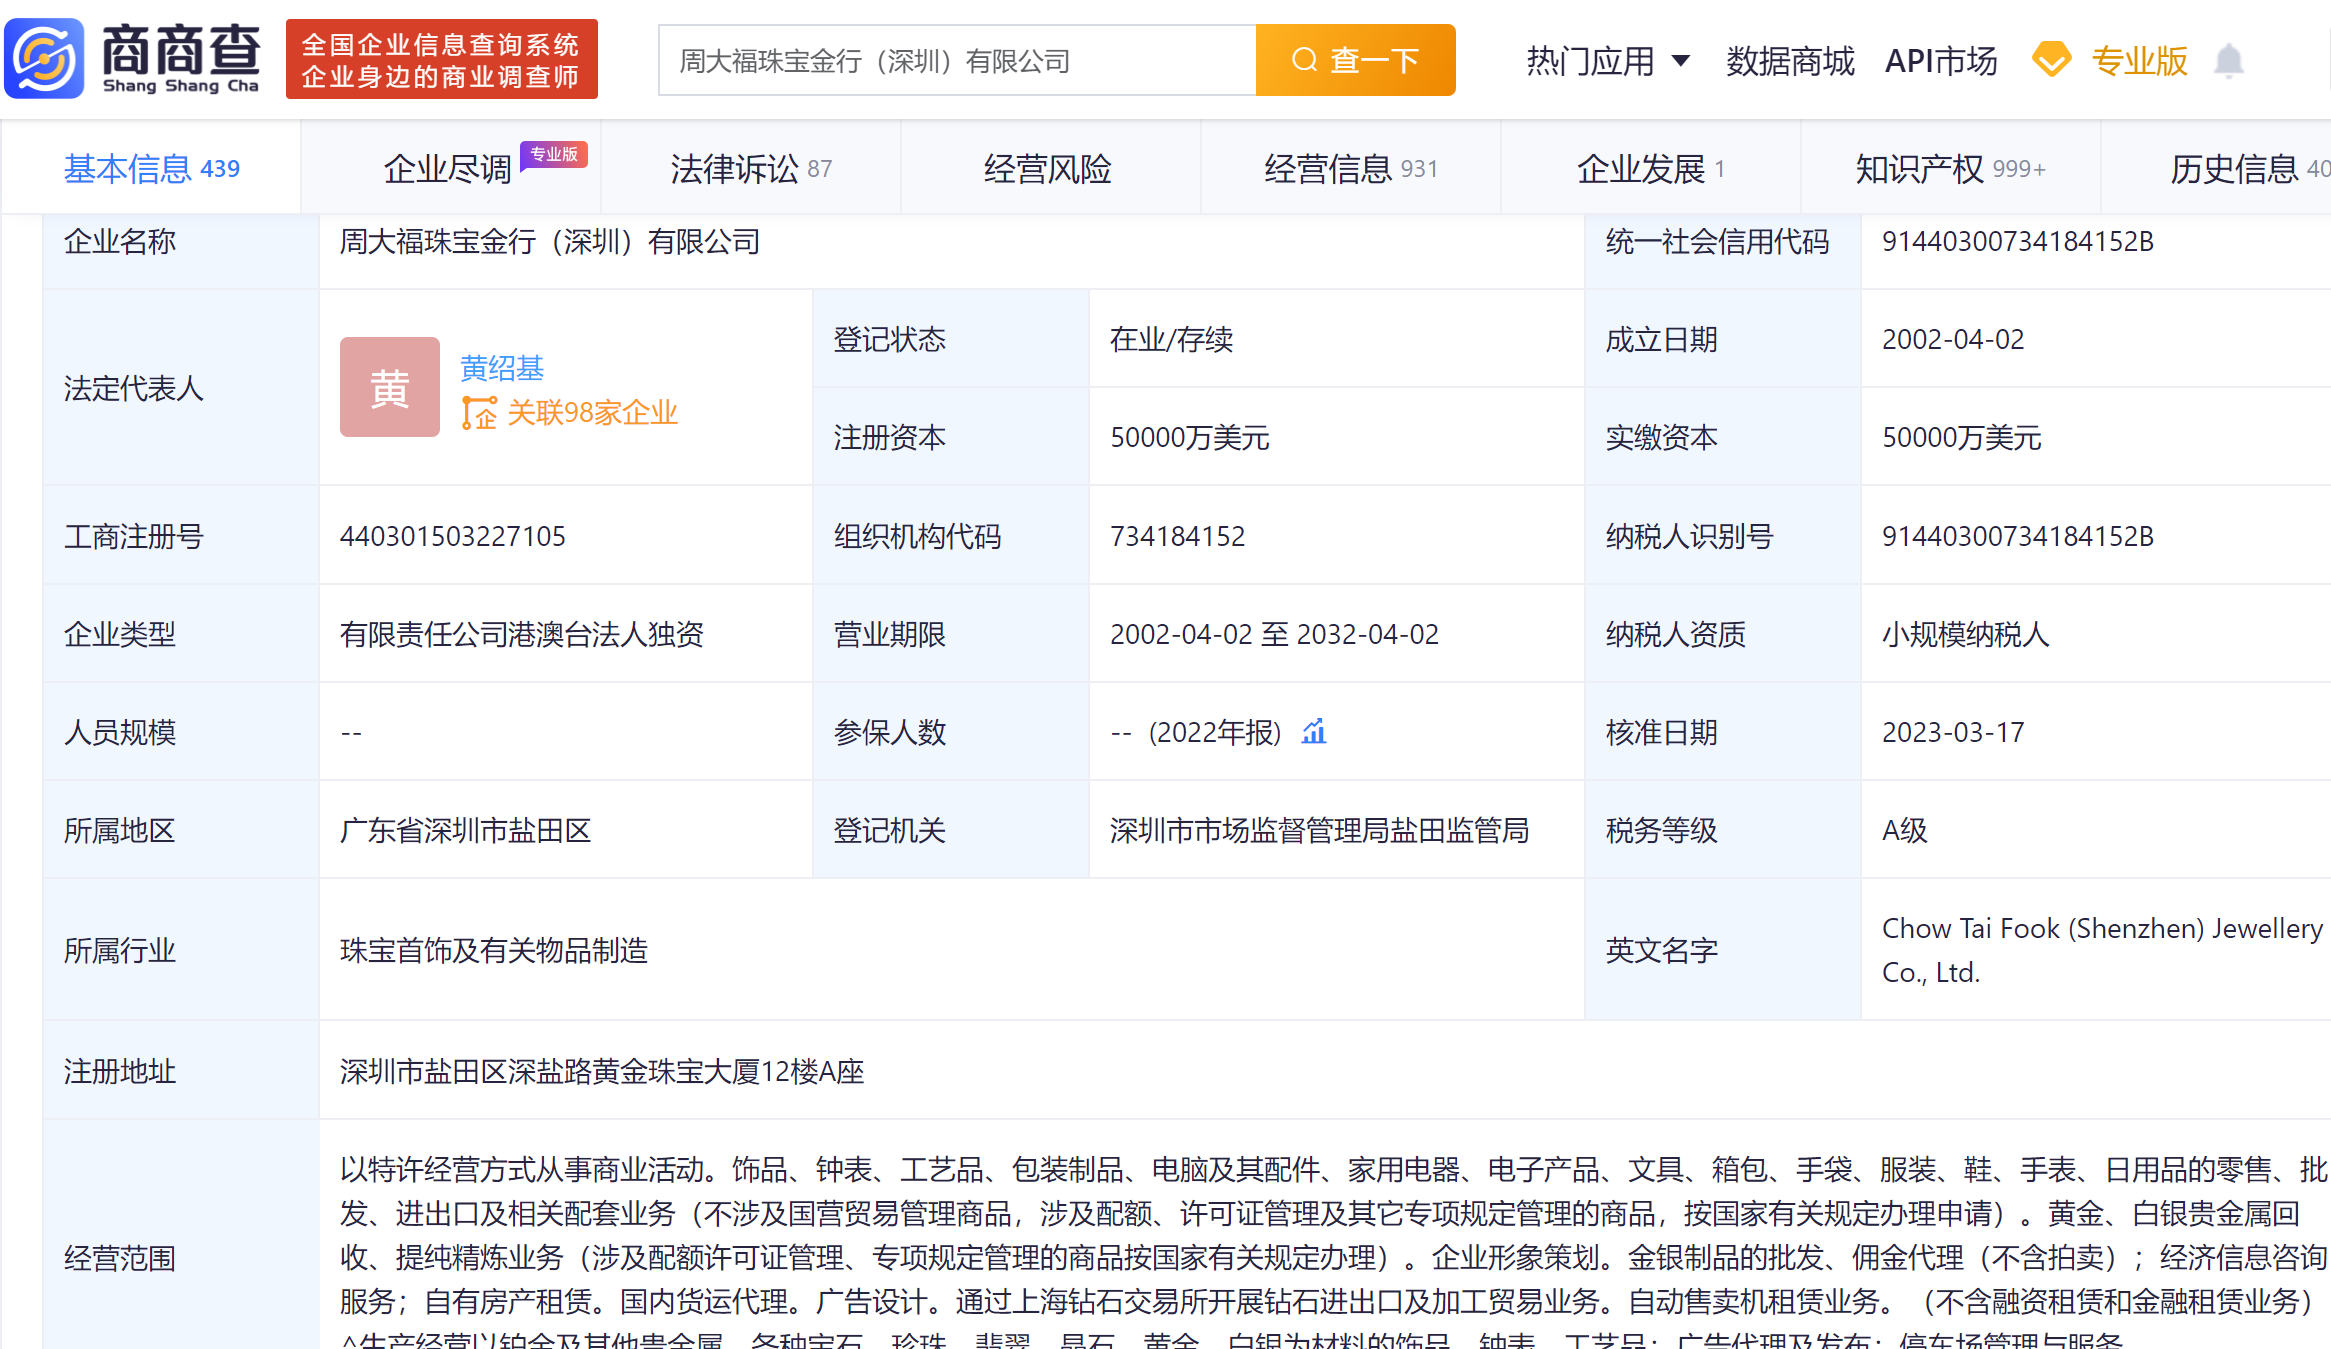
Task: Switch to the 企业尽调 tab
Action: point(450,168)
